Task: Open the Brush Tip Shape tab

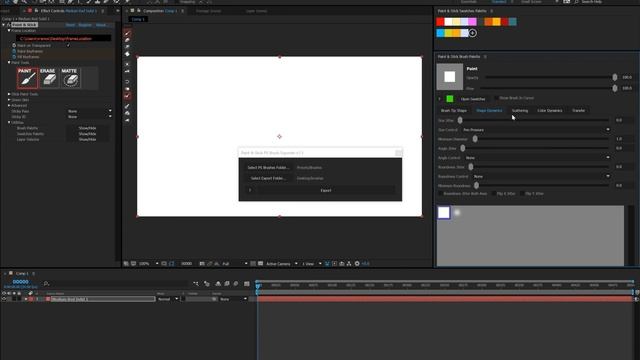Action: (453, 111)
